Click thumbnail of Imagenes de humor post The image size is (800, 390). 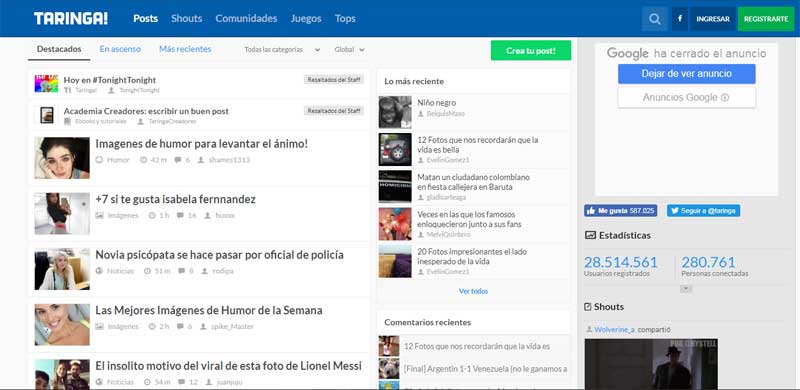tap(62, 158)
